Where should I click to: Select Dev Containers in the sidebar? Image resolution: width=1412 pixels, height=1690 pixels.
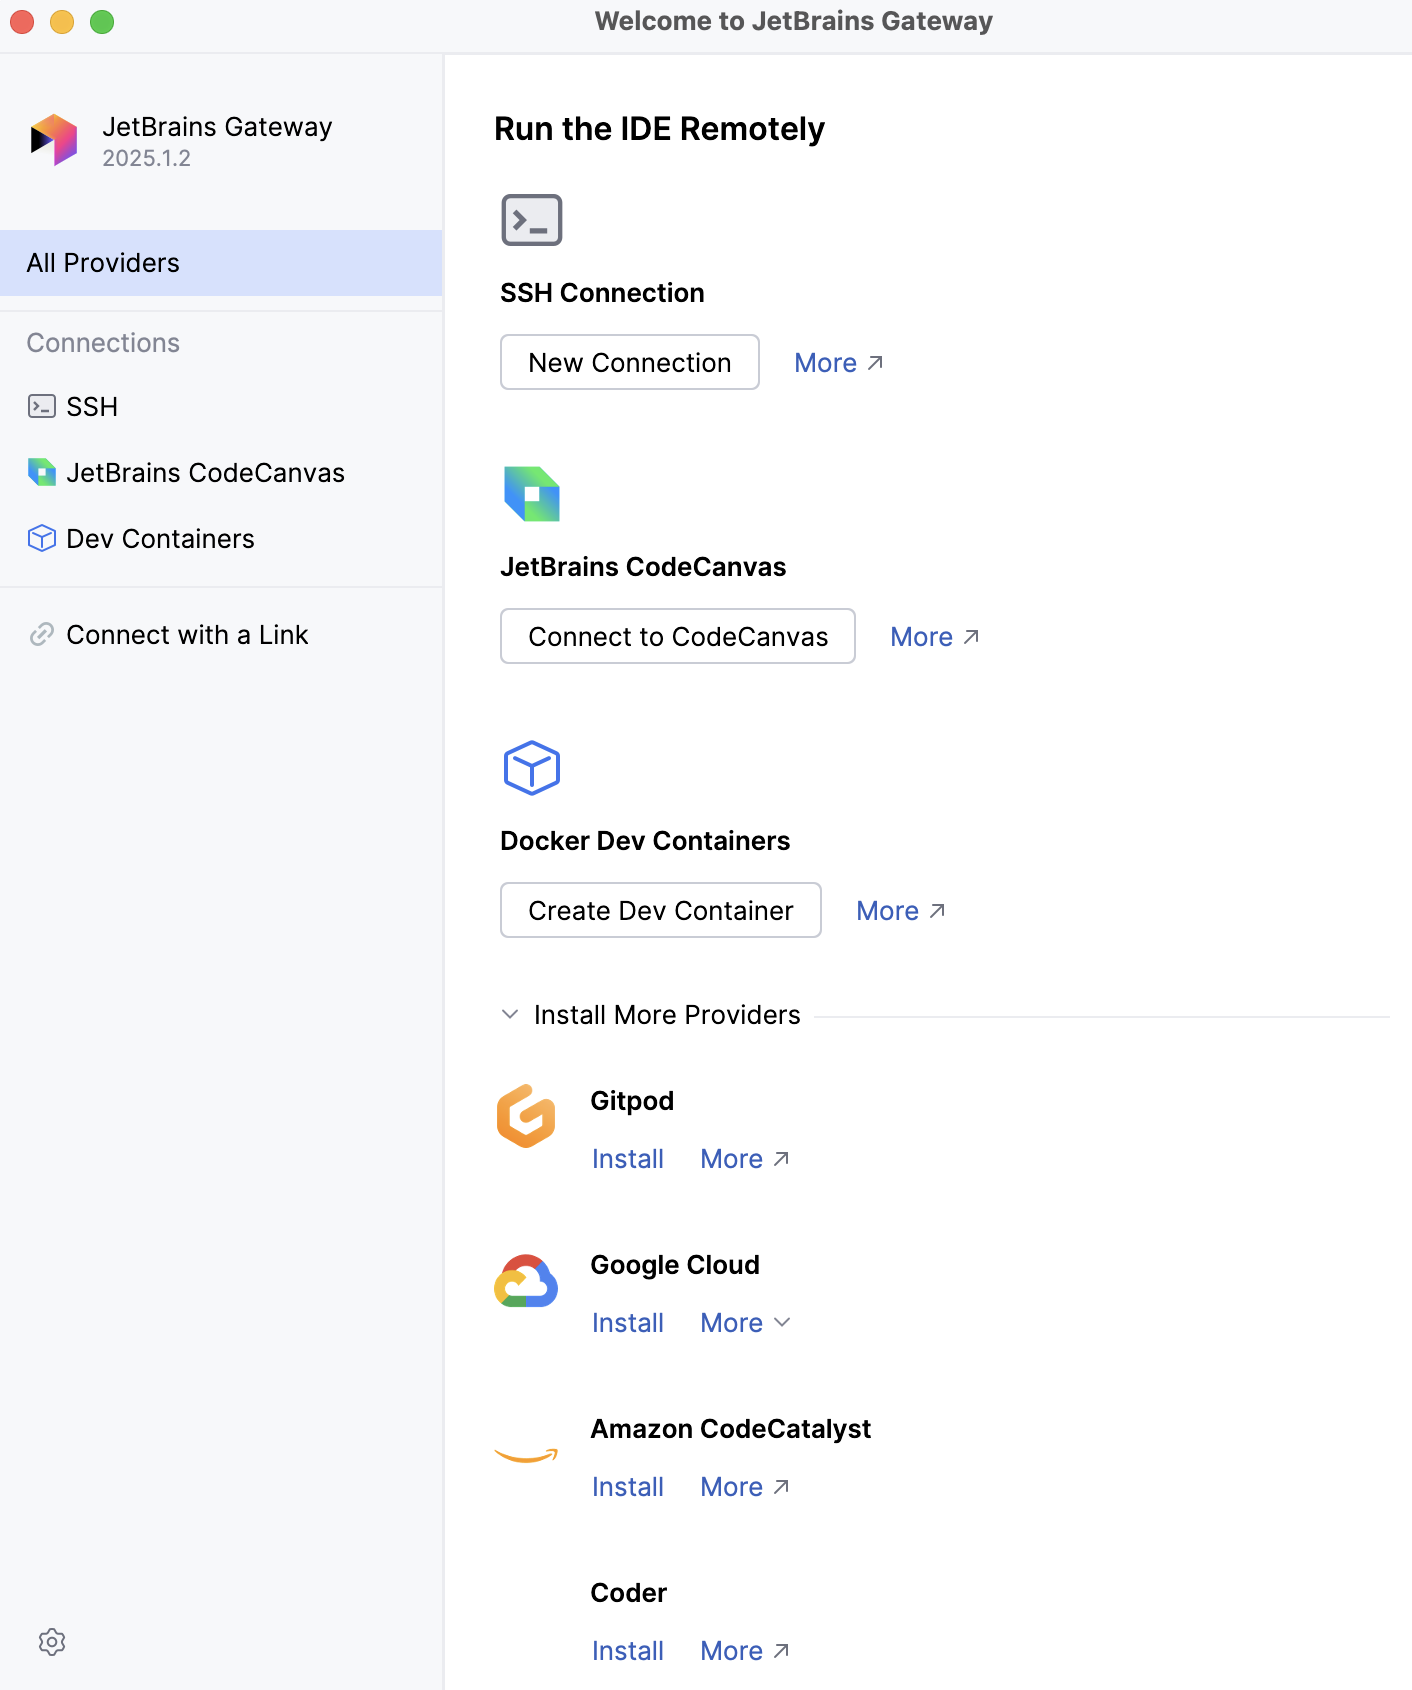point(160,538)
